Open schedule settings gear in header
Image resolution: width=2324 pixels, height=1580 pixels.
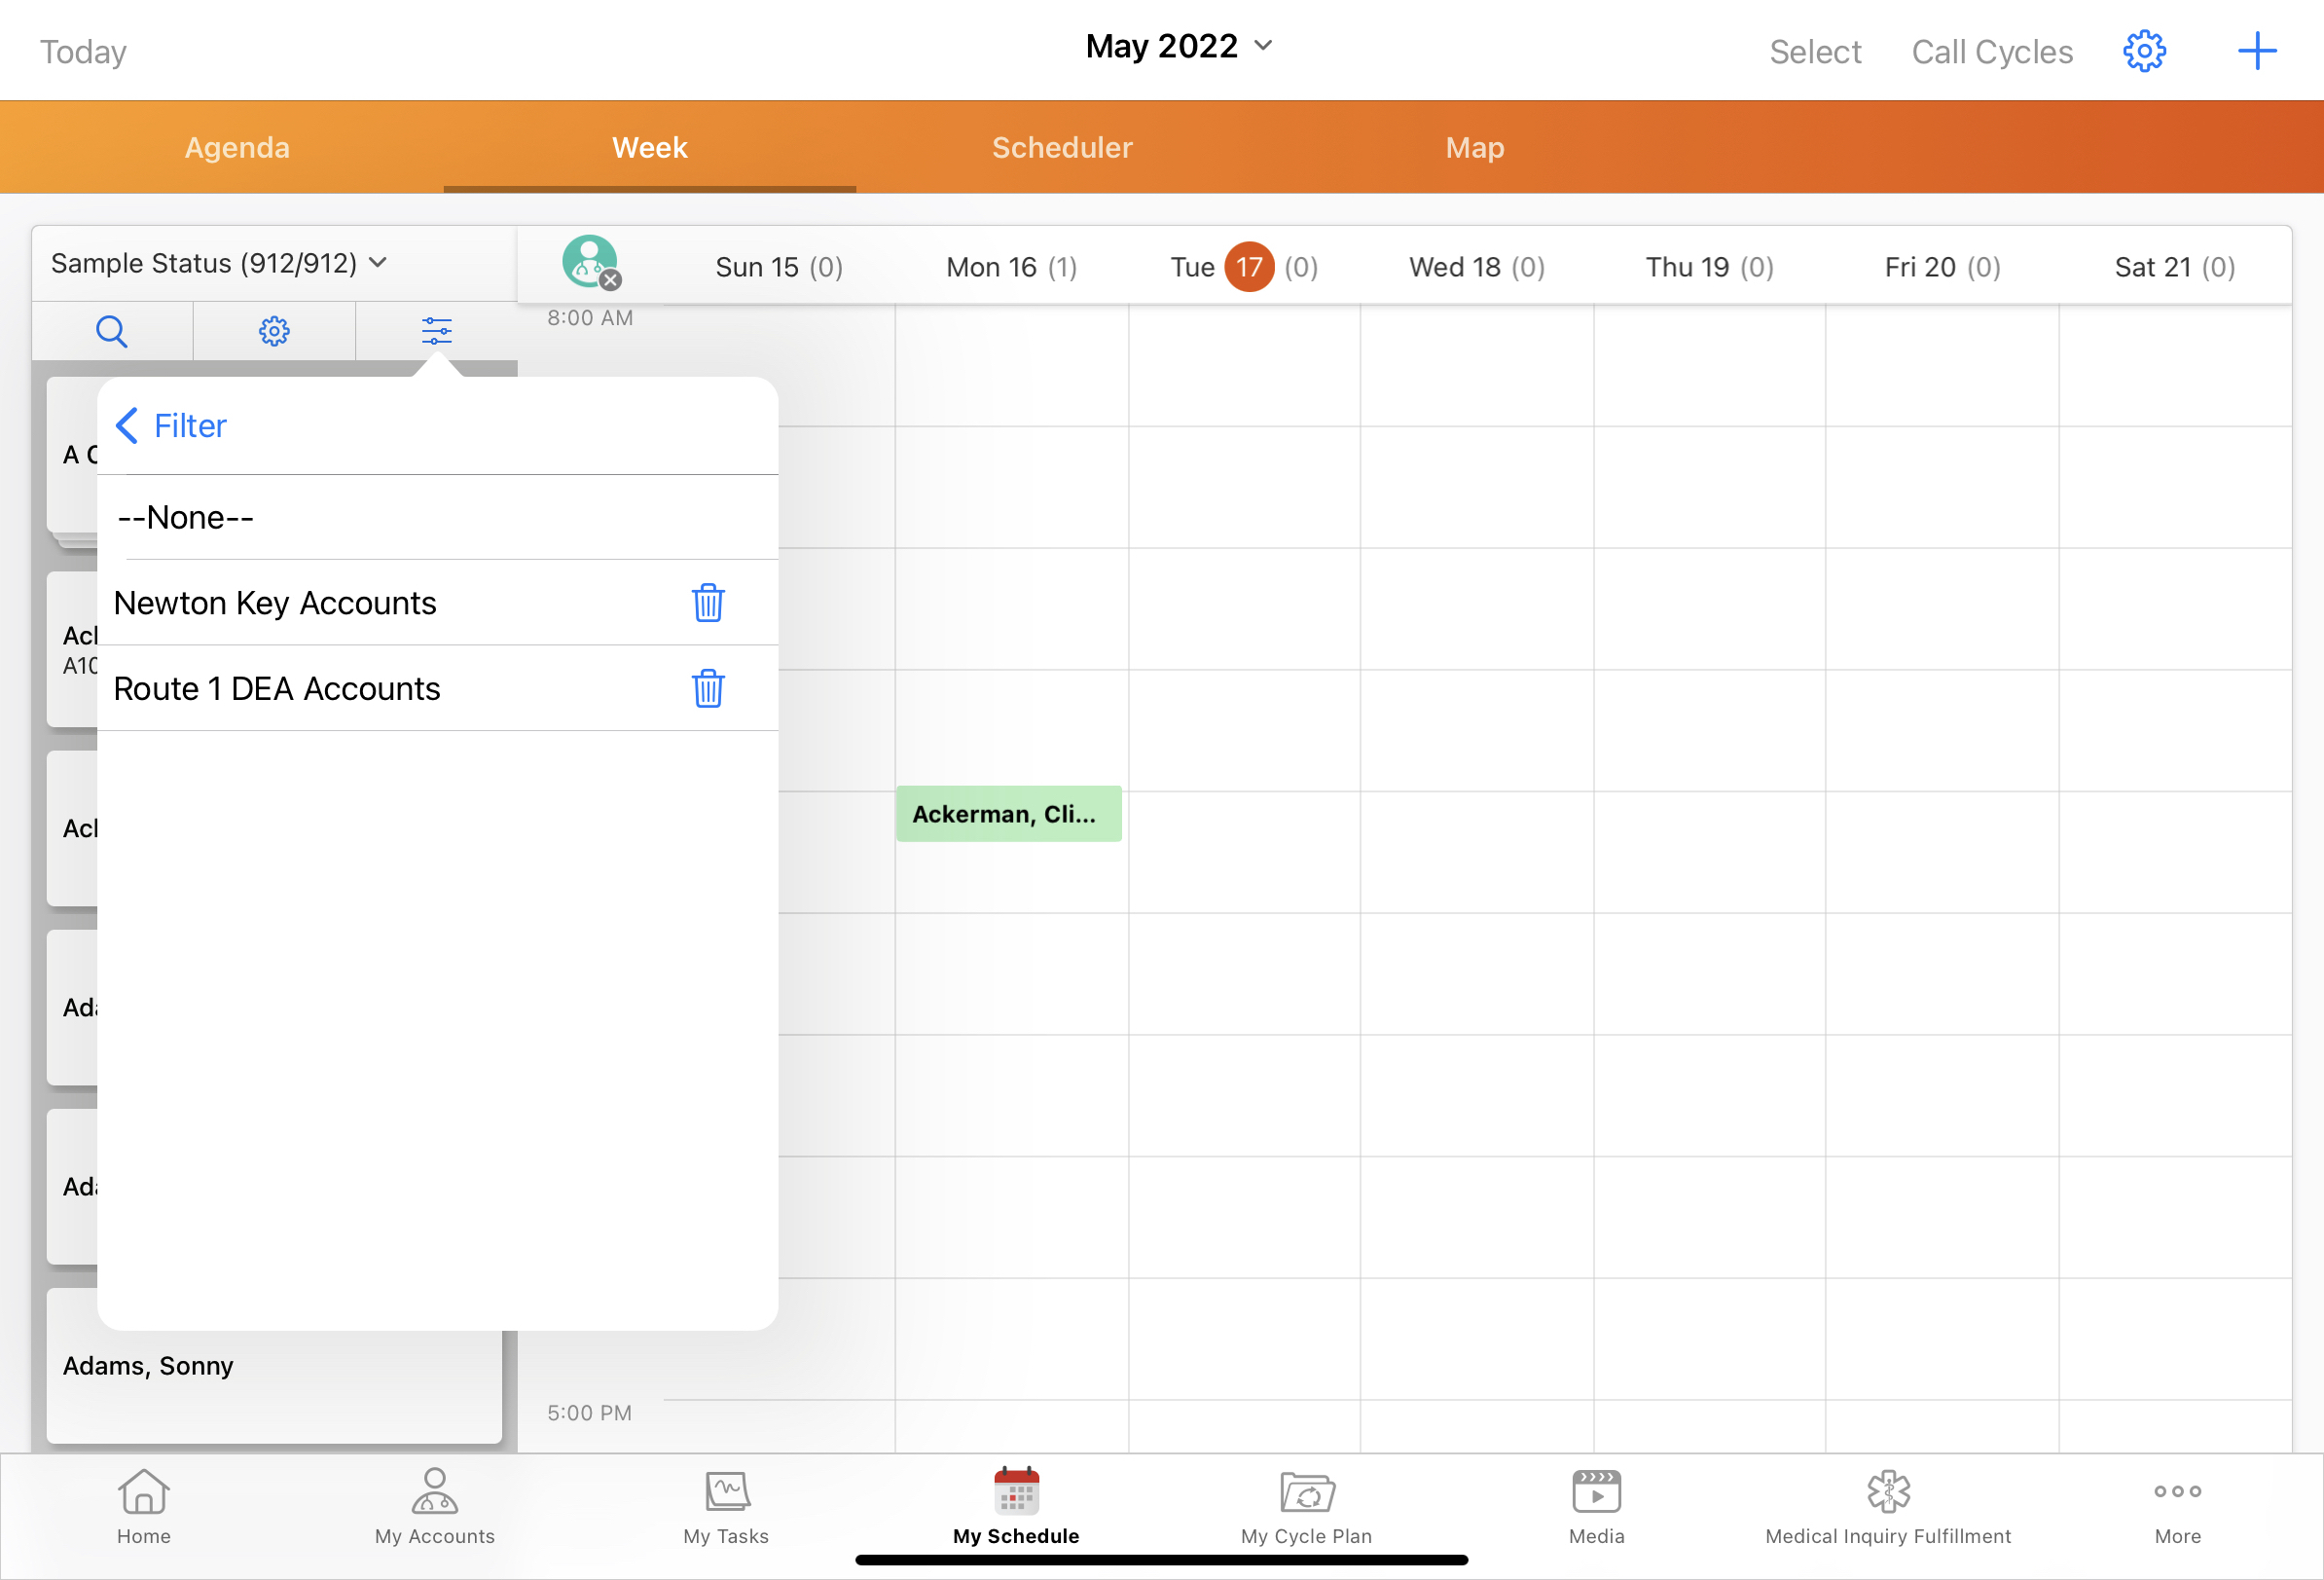[2144, 51]
